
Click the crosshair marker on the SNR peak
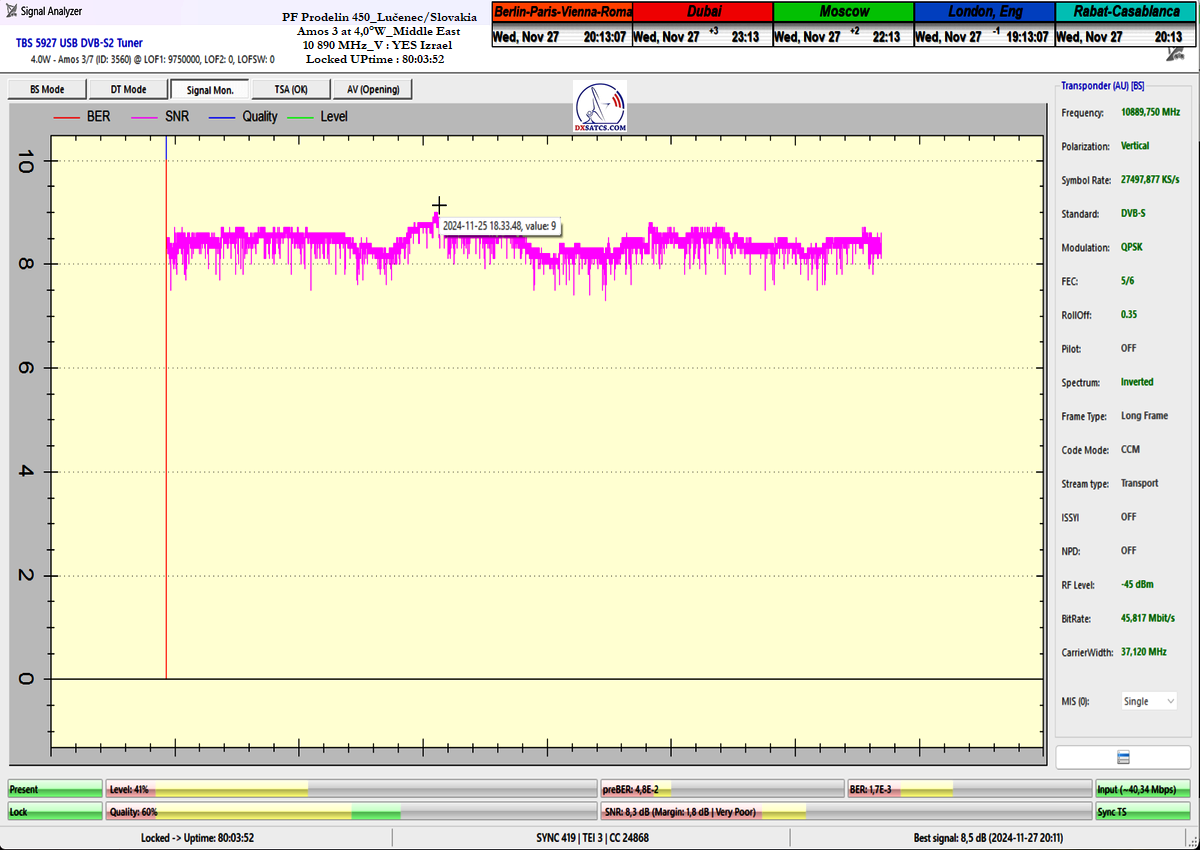click(x=438, y=206)
